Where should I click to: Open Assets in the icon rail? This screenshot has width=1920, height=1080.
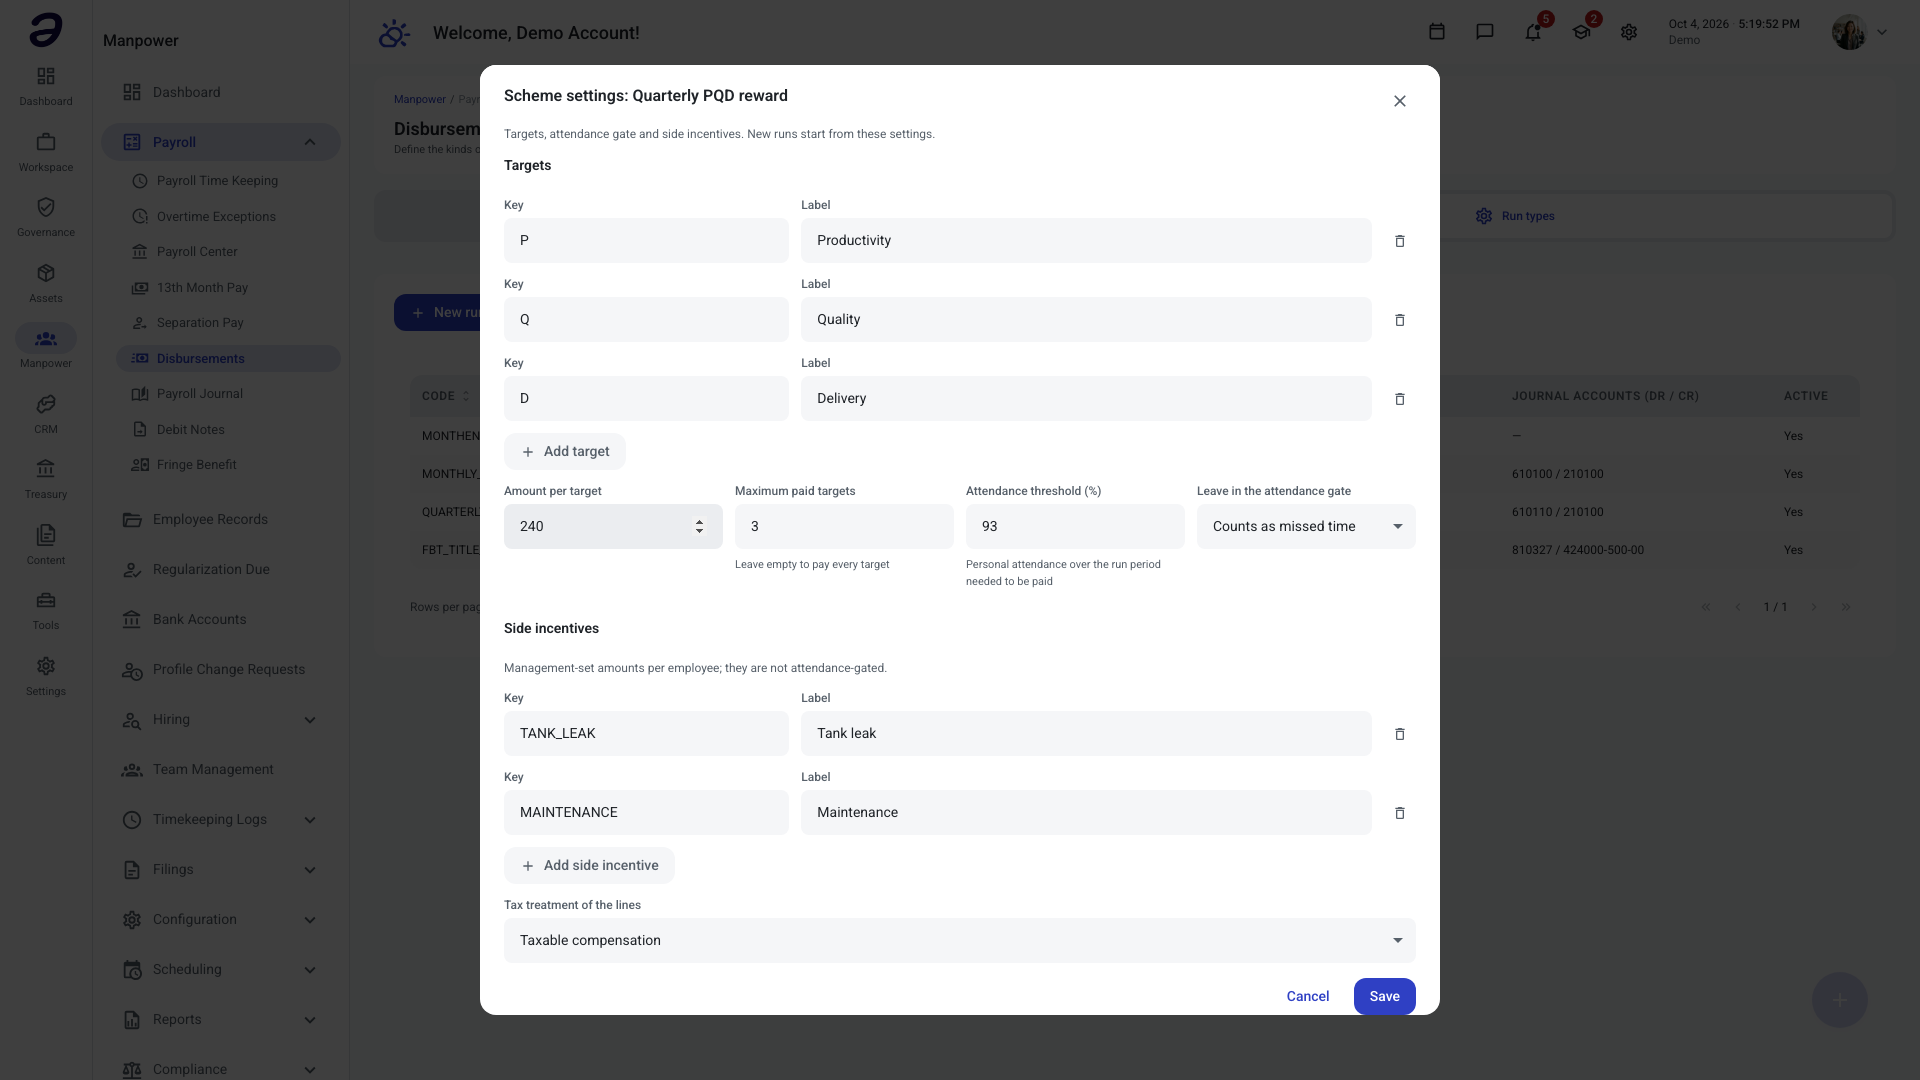click(x=46, y=283)
